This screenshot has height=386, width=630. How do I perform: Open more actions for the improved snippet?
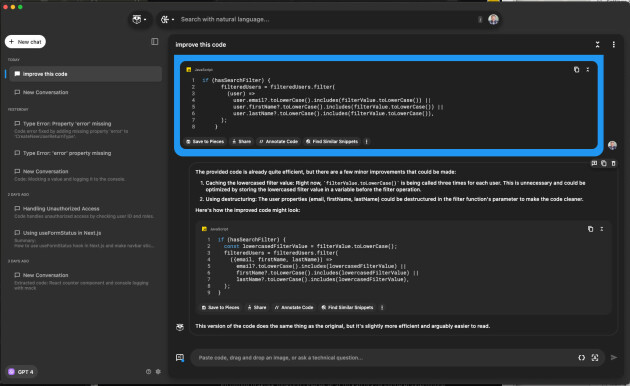click(x=382, y=308)
